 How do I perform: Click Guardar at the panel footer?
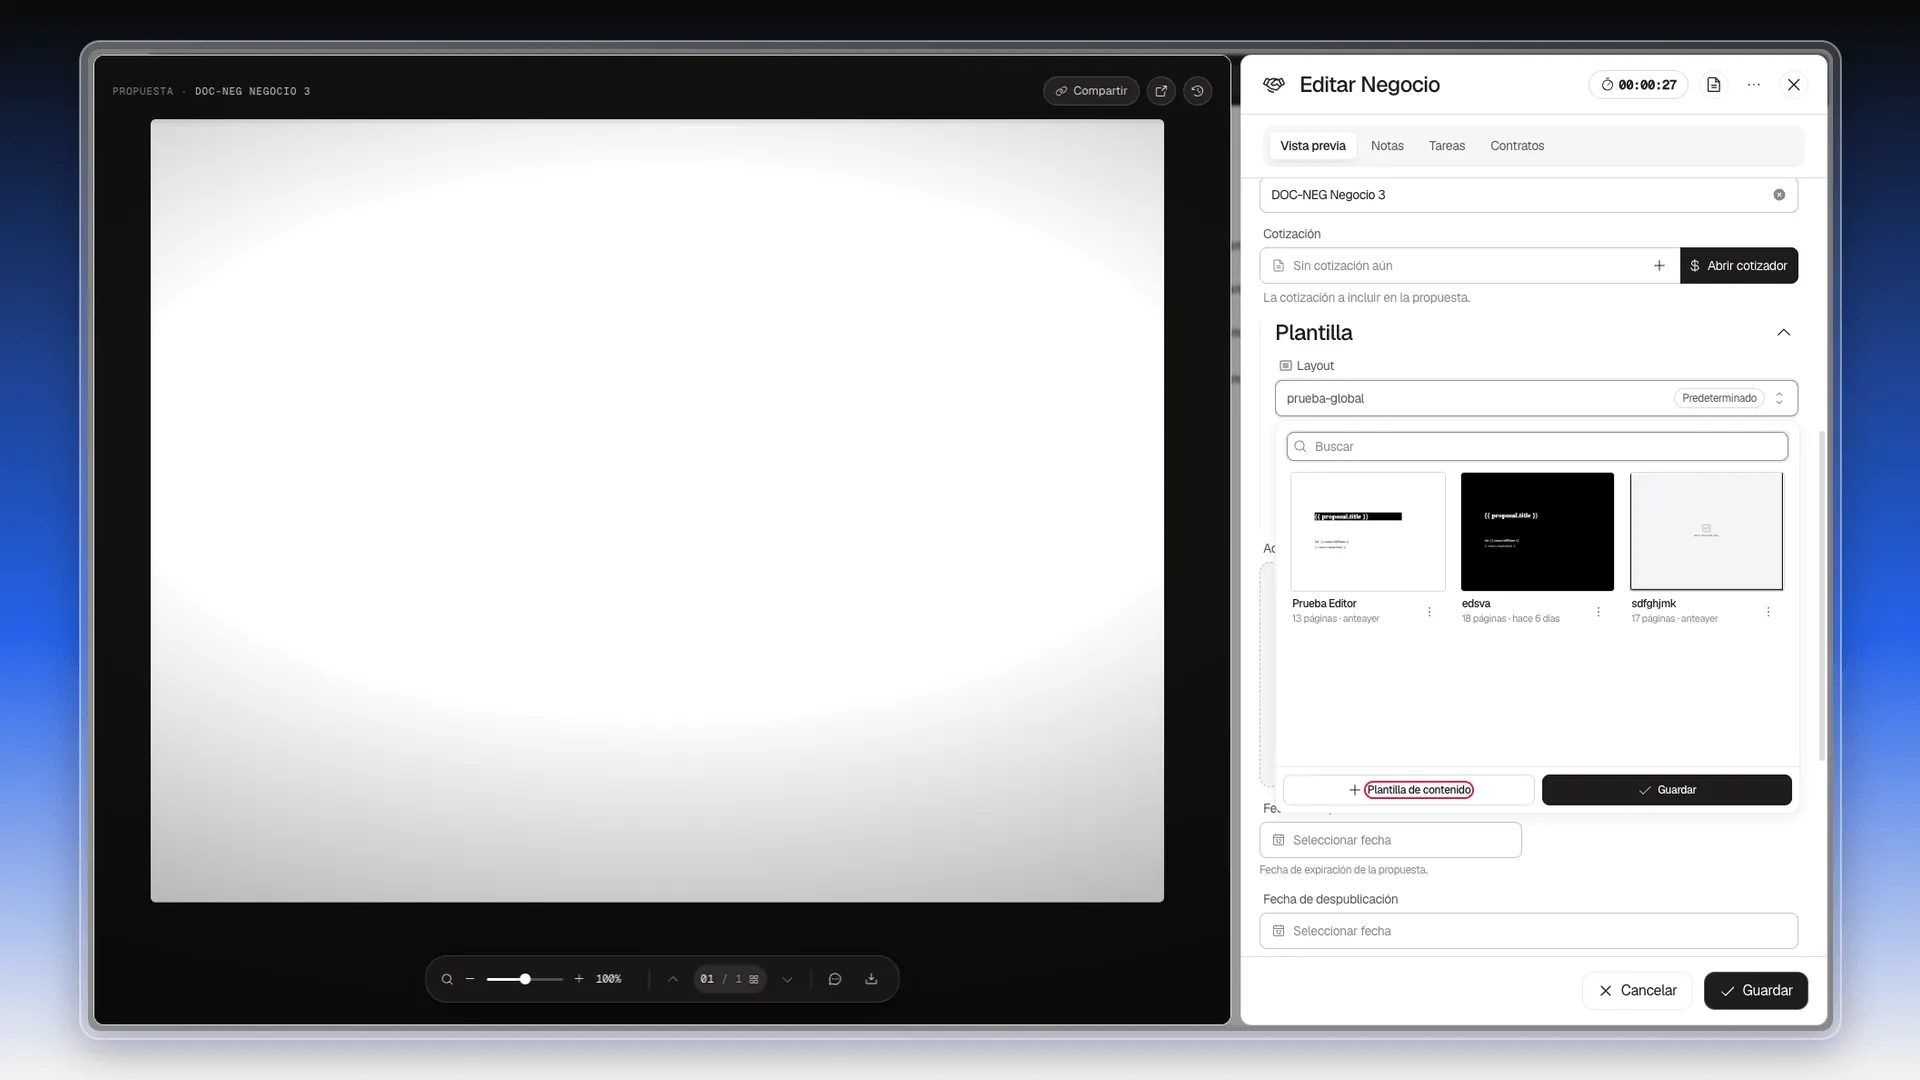(1755, 991)
